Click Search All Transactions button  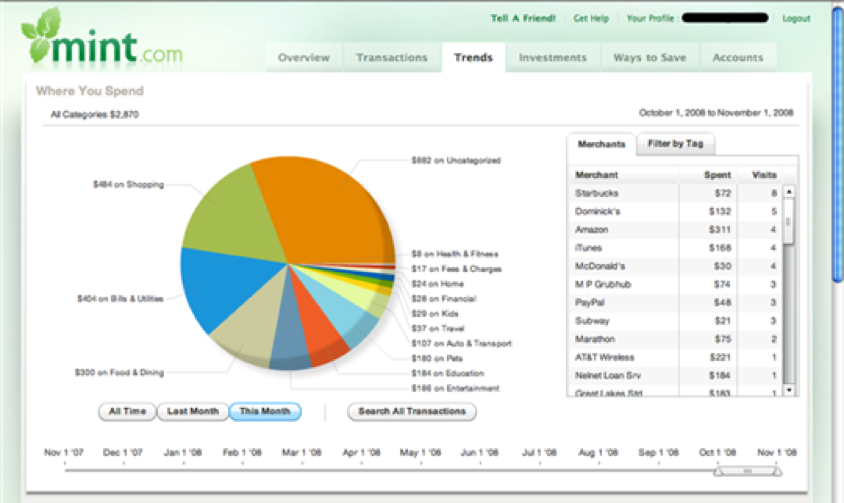(412, 411)
